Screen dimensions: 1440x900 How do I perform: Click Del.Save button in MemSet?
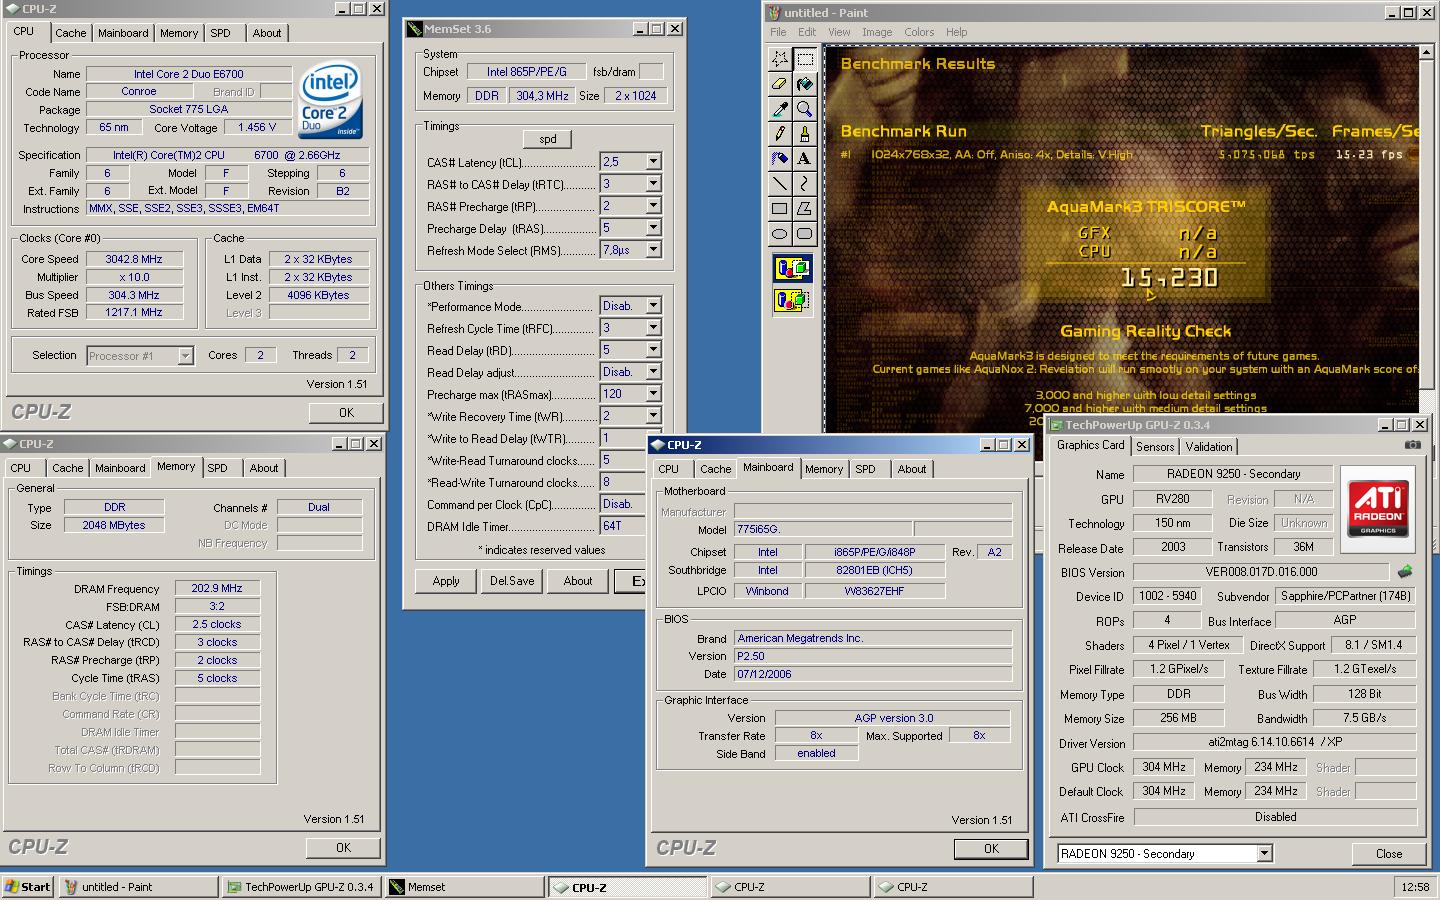pos(512,581)
